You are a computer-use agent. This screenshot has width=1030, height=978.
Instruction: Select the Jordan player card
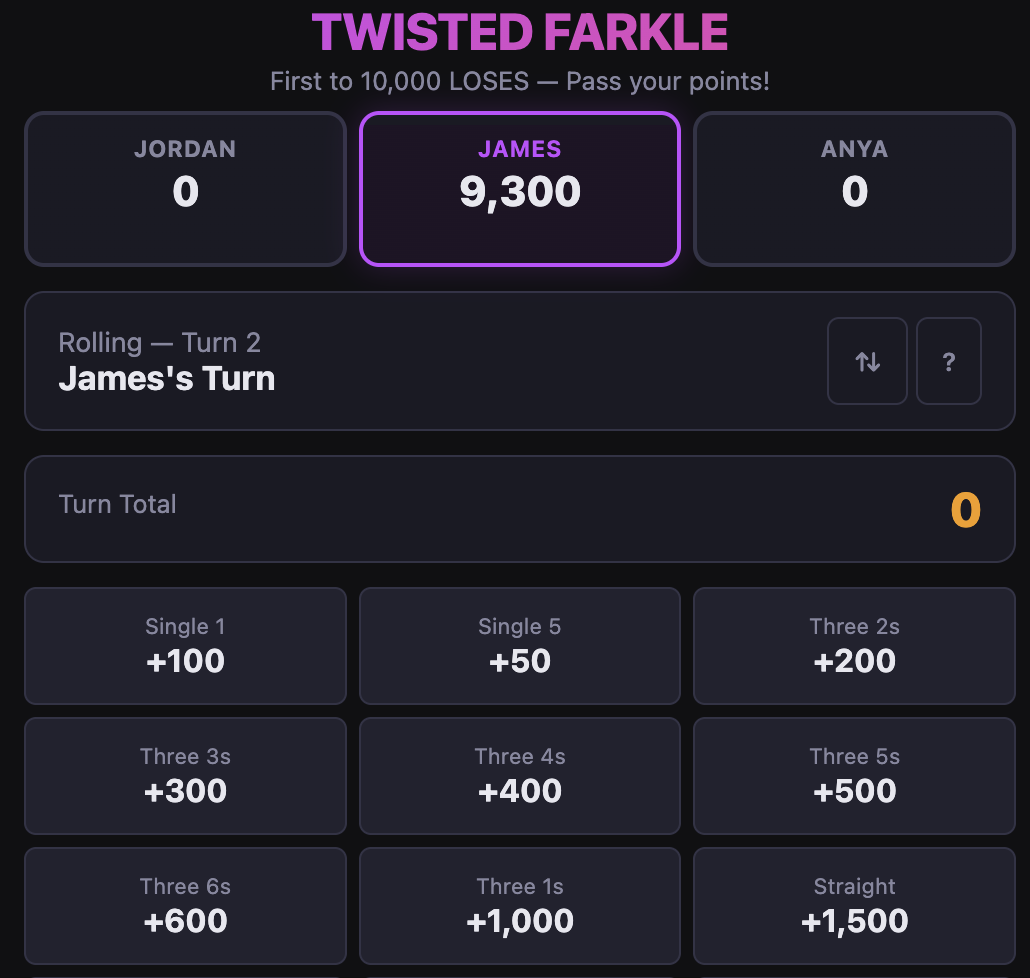[x=185, y=188]
